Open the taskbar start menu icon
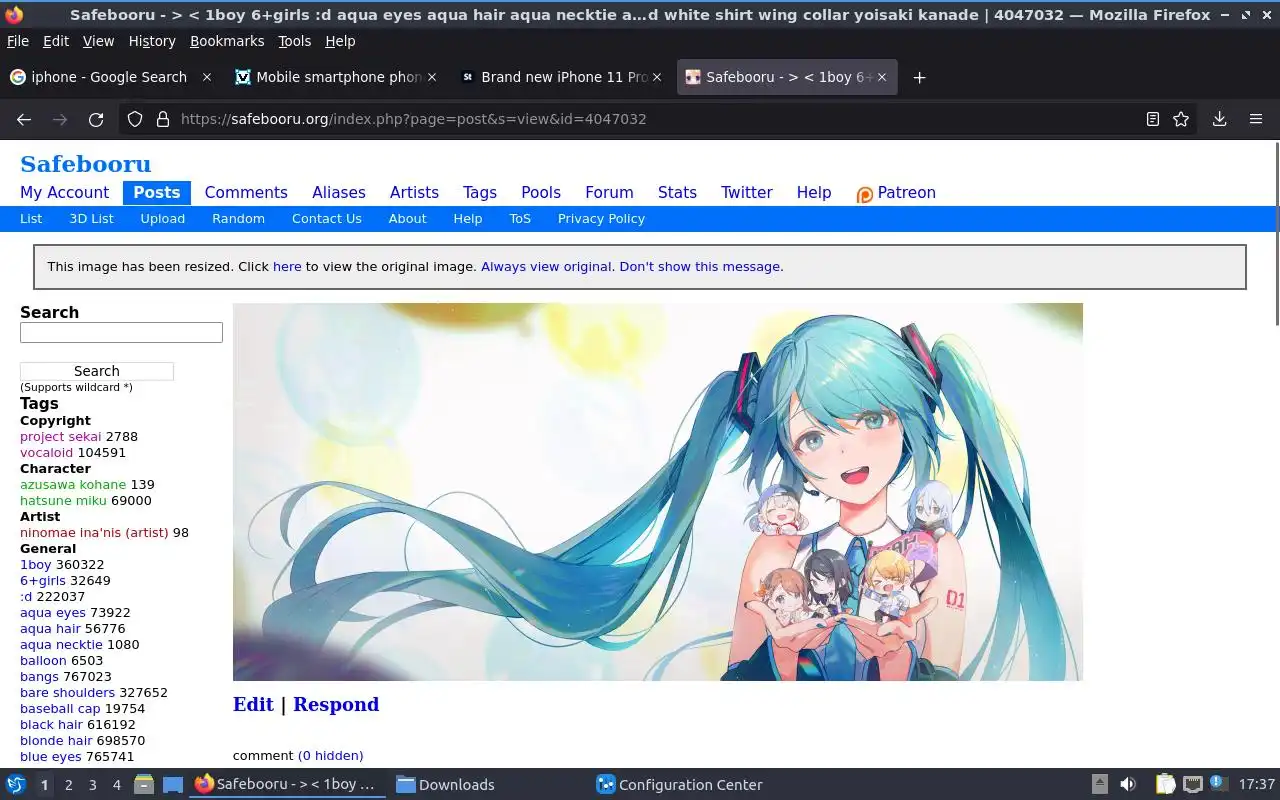This screenshot has height=800, width=1280. pos(16,785)
